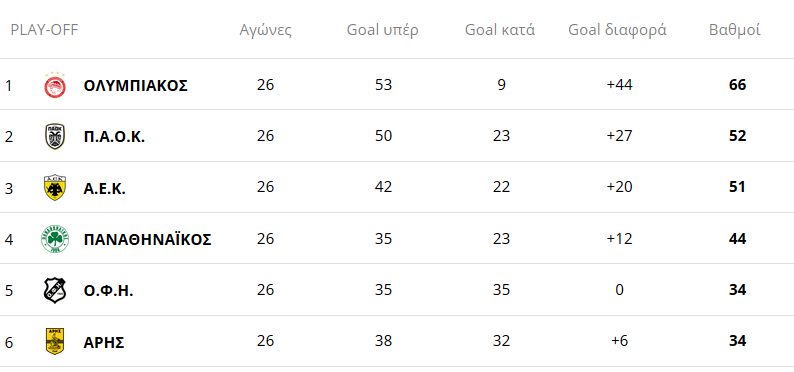794x372 pixels.
Task: Click the O.F.H. black and white crest
Action: point(55,291)
